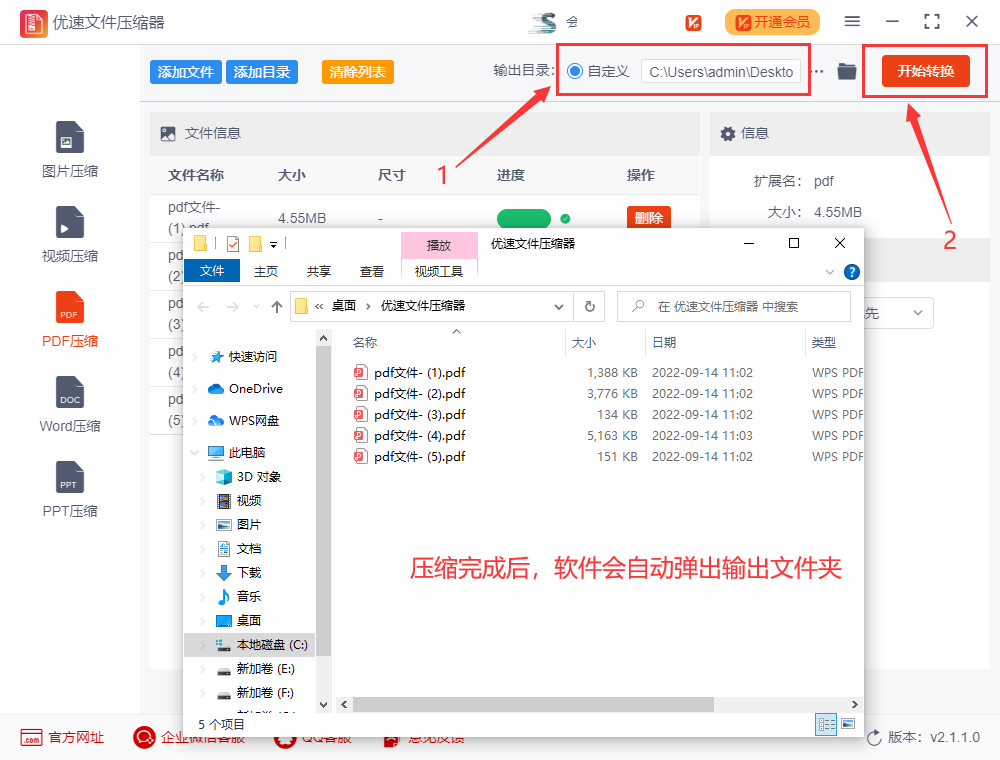
Task: Select the PDF压缩 sidebar tool
Action: 70,319
